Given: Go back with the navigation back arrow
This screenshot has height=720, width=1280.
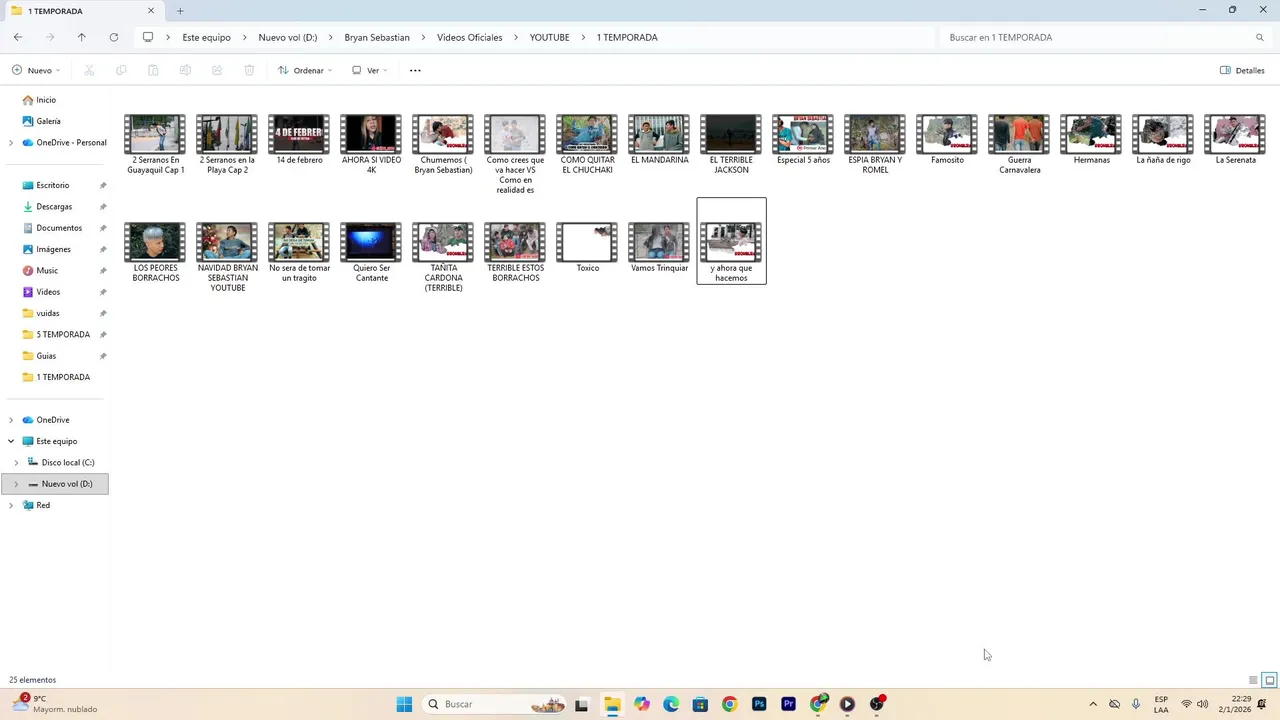Looking at the screenshot, I should click(x=18, y=37).
